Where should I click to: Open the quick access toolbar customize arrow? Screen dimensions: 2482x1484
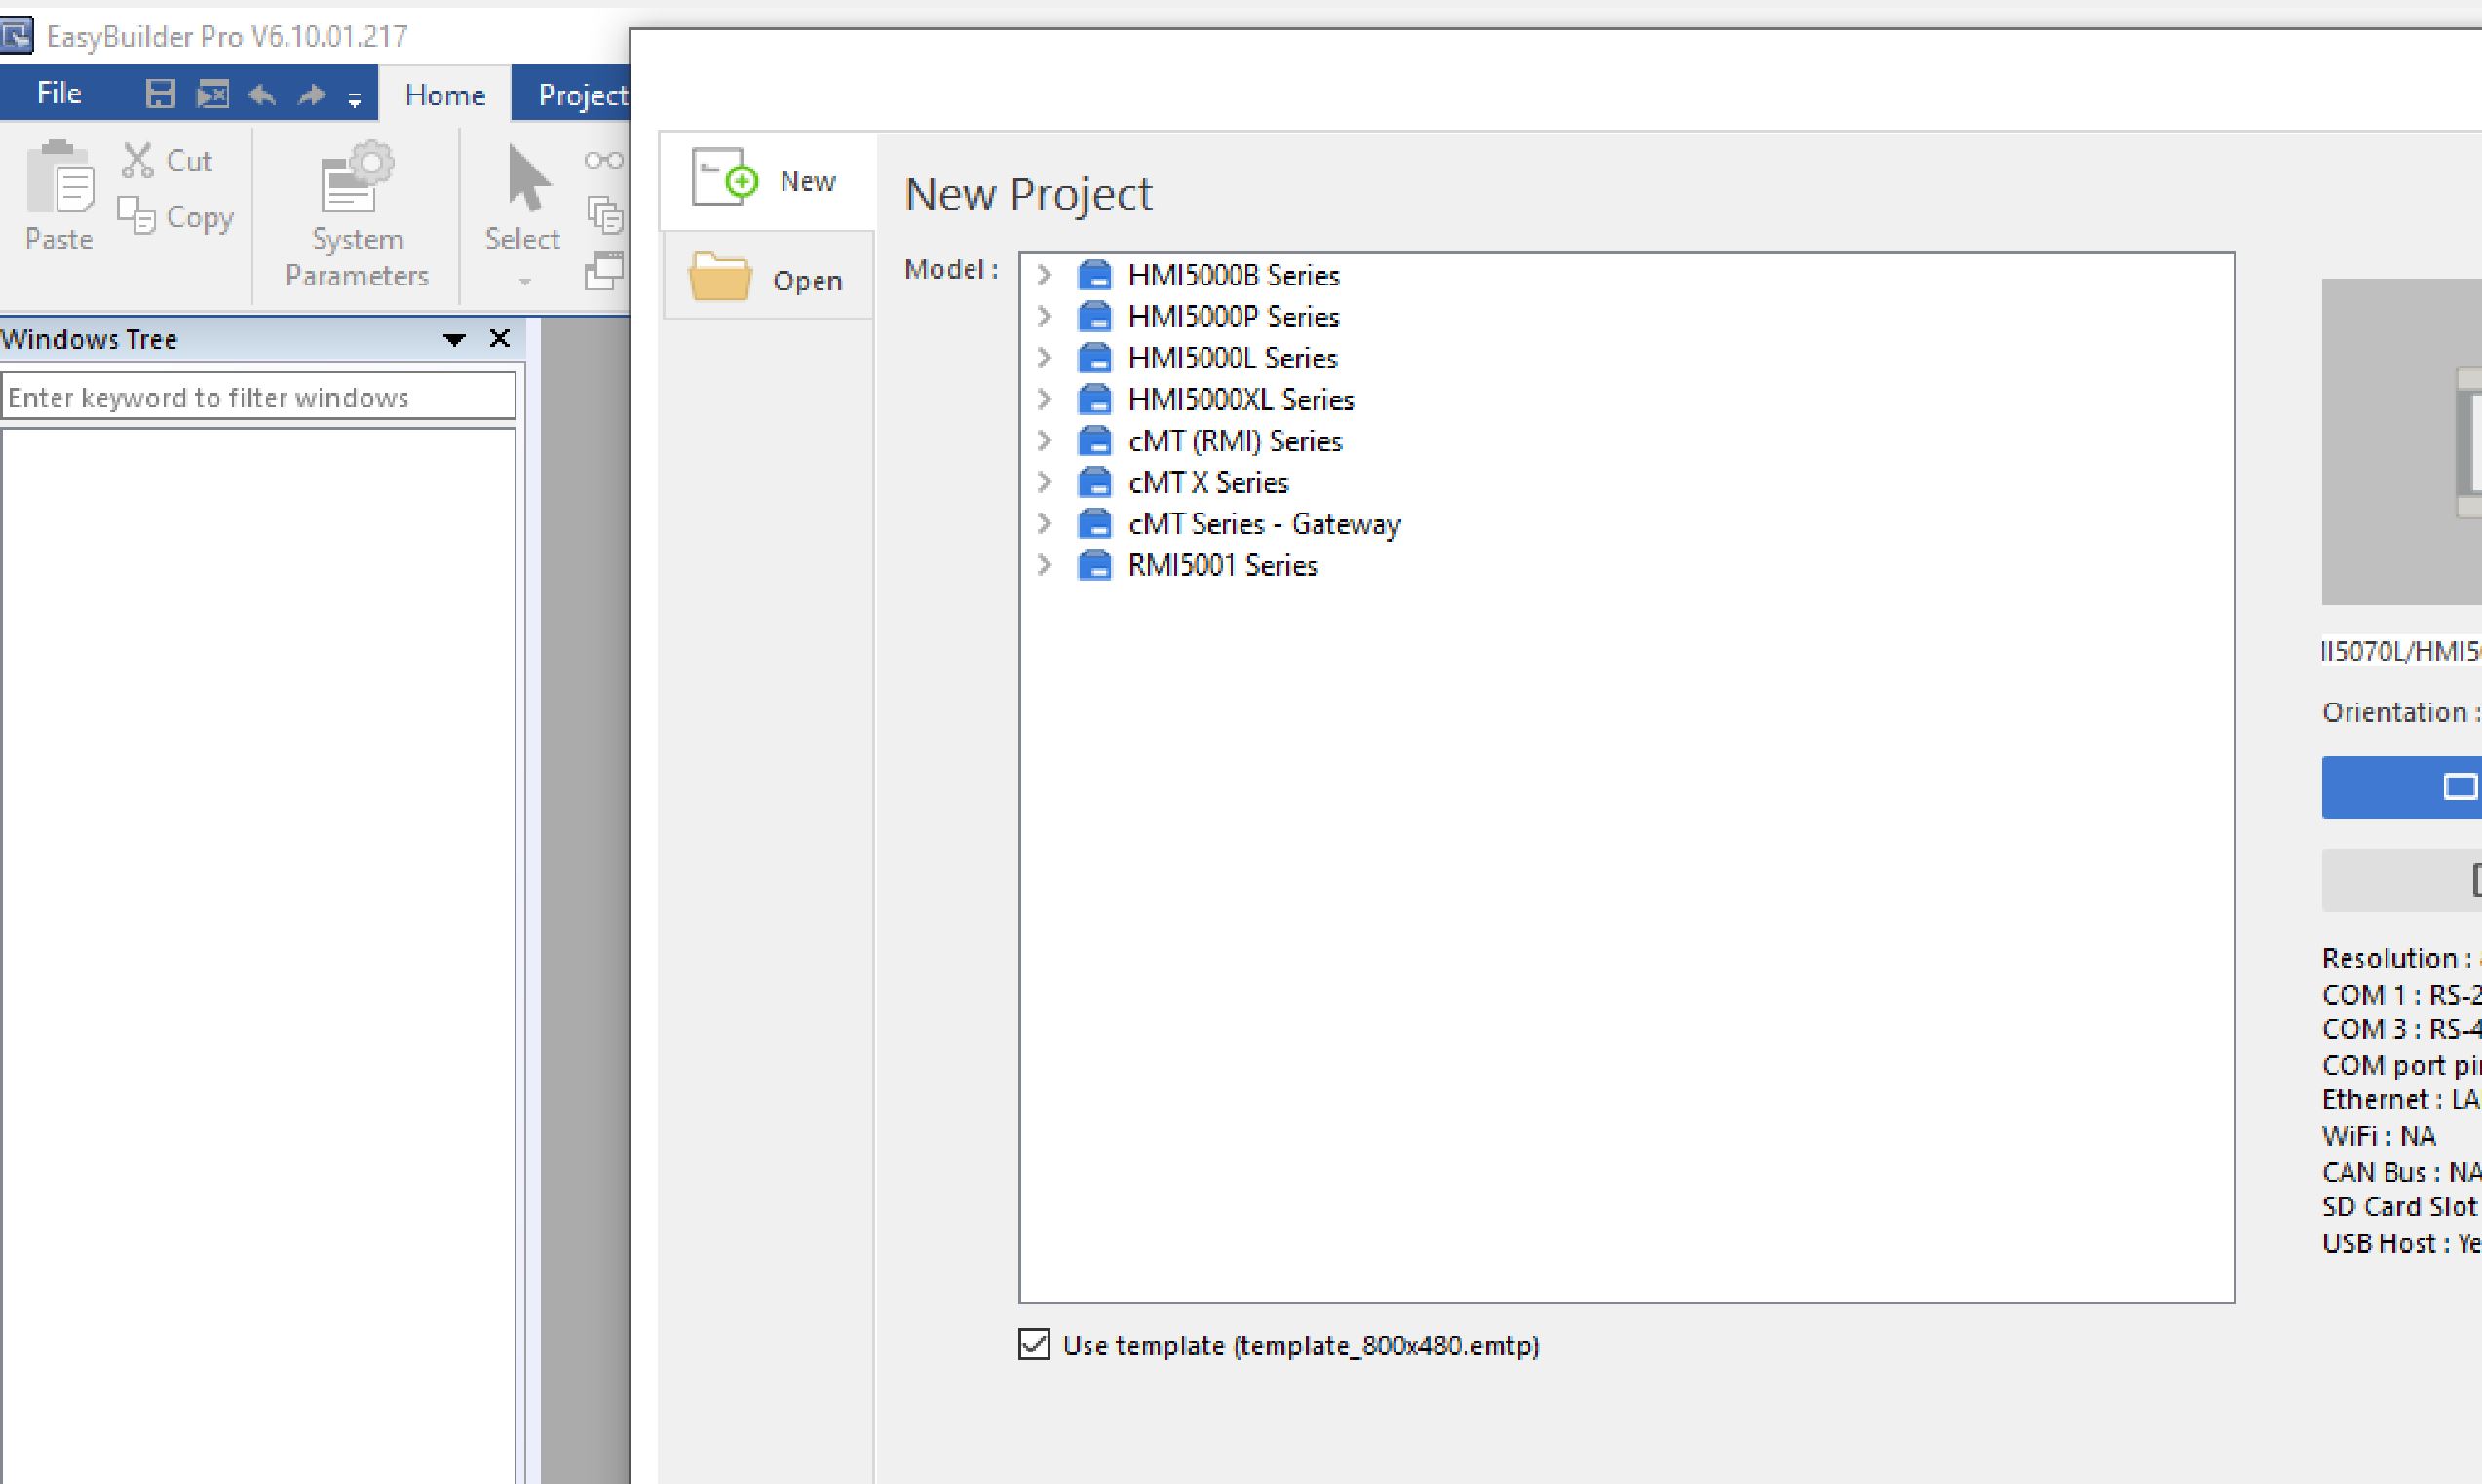coord(354,98)
